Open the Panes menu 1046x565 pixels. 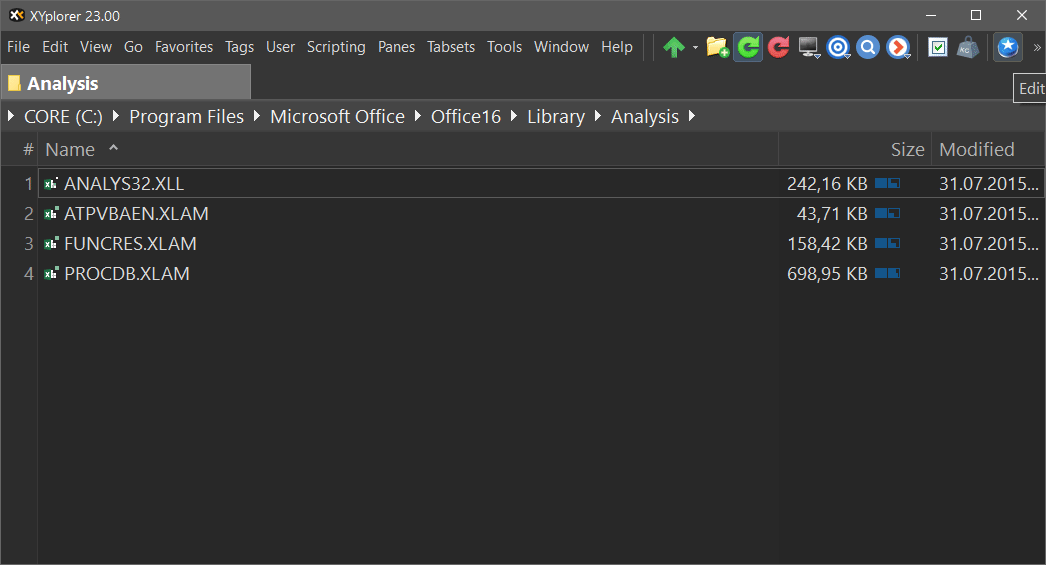coord(396,47)
